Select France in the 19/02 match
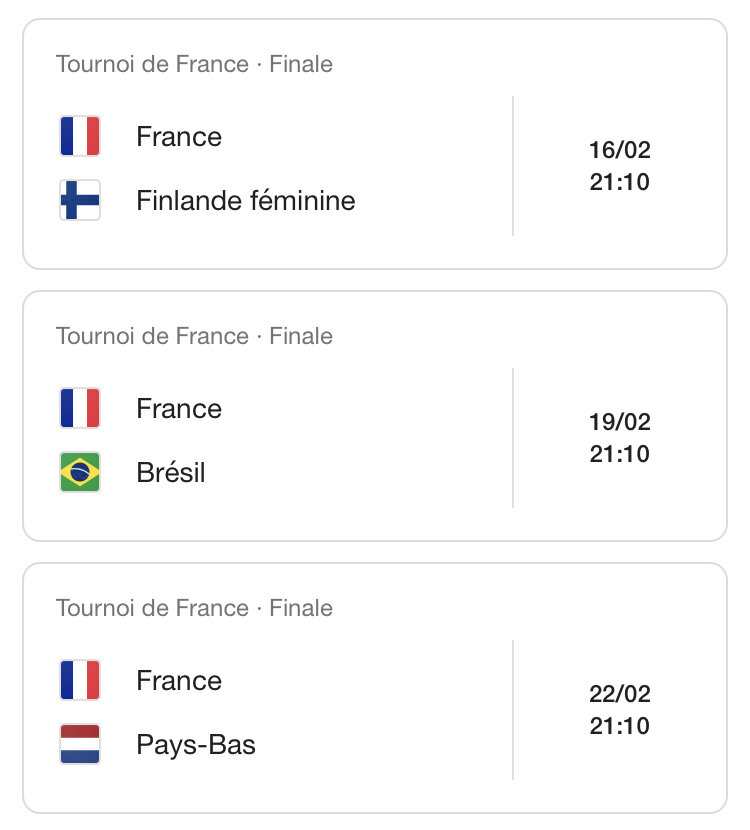750x830 pixels. 179,409
